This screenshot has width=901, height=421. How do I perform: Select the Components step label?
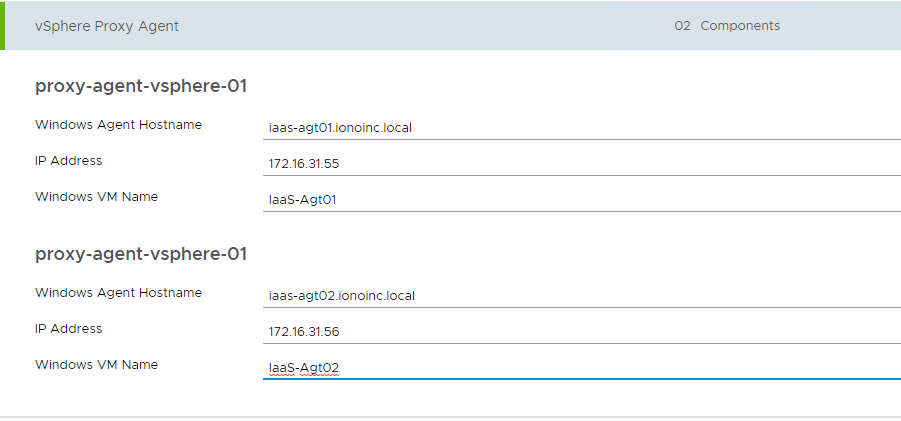point(740,26)
